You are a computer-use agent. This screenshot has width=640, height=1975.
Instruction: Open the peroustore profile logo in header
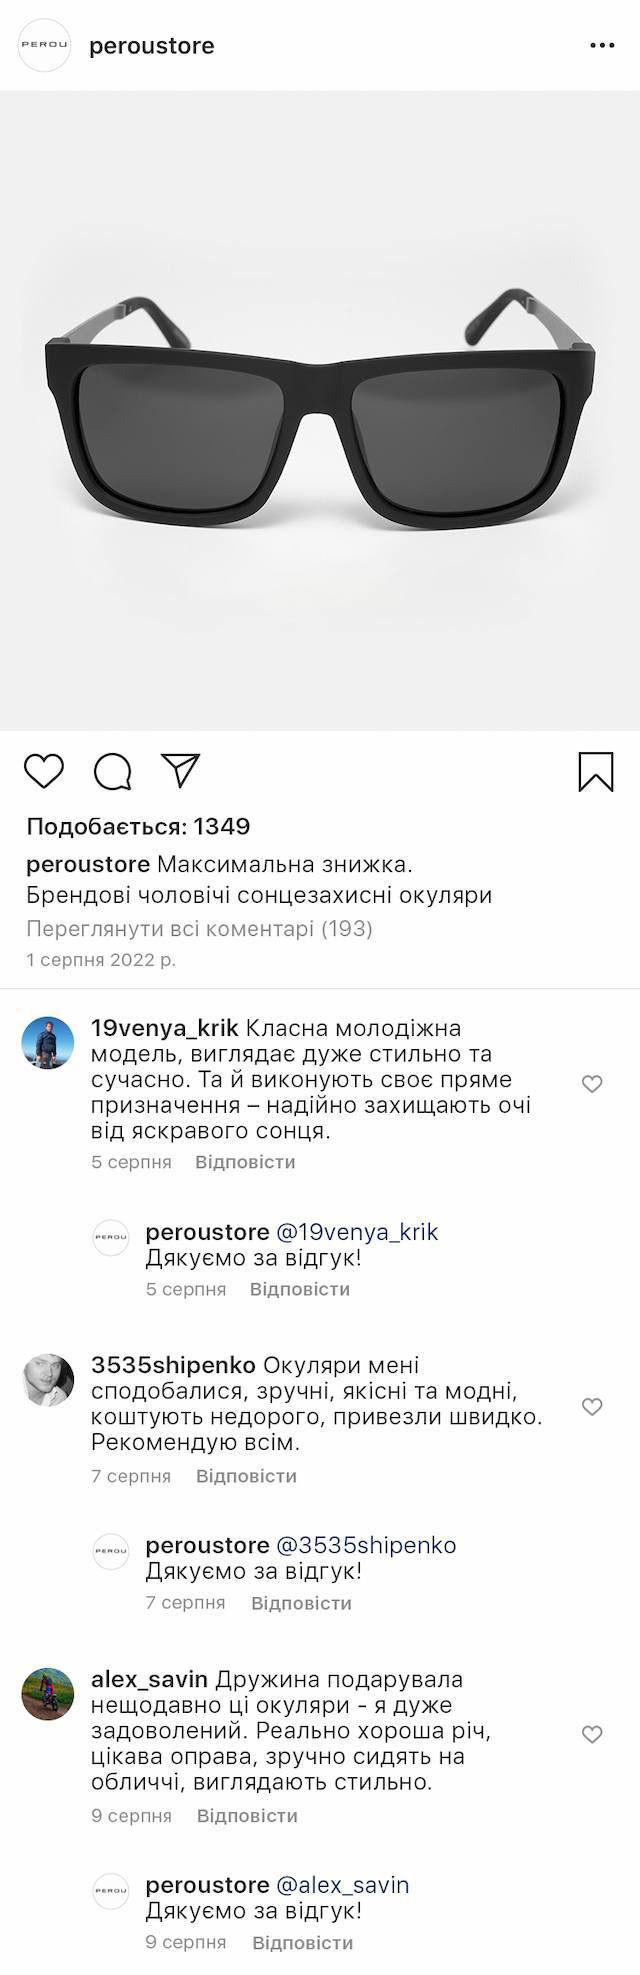coord(45,46)
